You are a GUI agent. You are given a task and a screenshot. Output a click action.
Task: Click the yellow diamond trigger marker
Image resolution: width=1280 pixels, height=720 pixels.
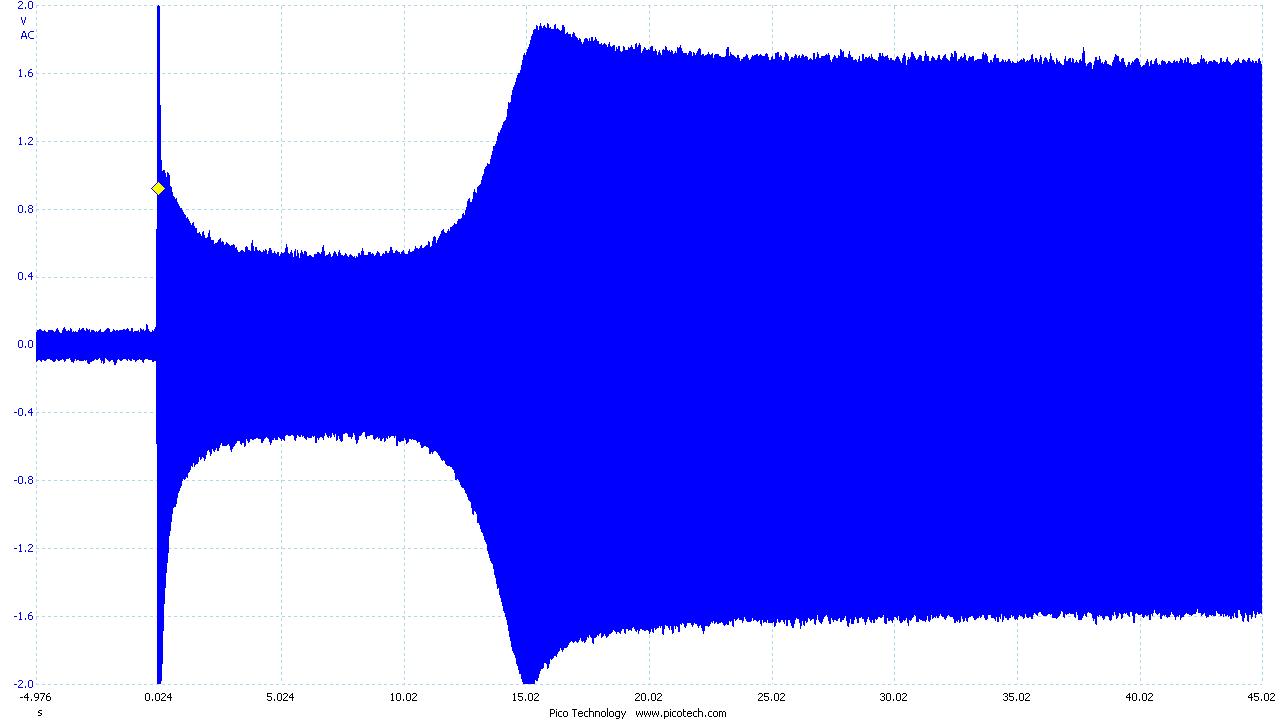point(158,188)
